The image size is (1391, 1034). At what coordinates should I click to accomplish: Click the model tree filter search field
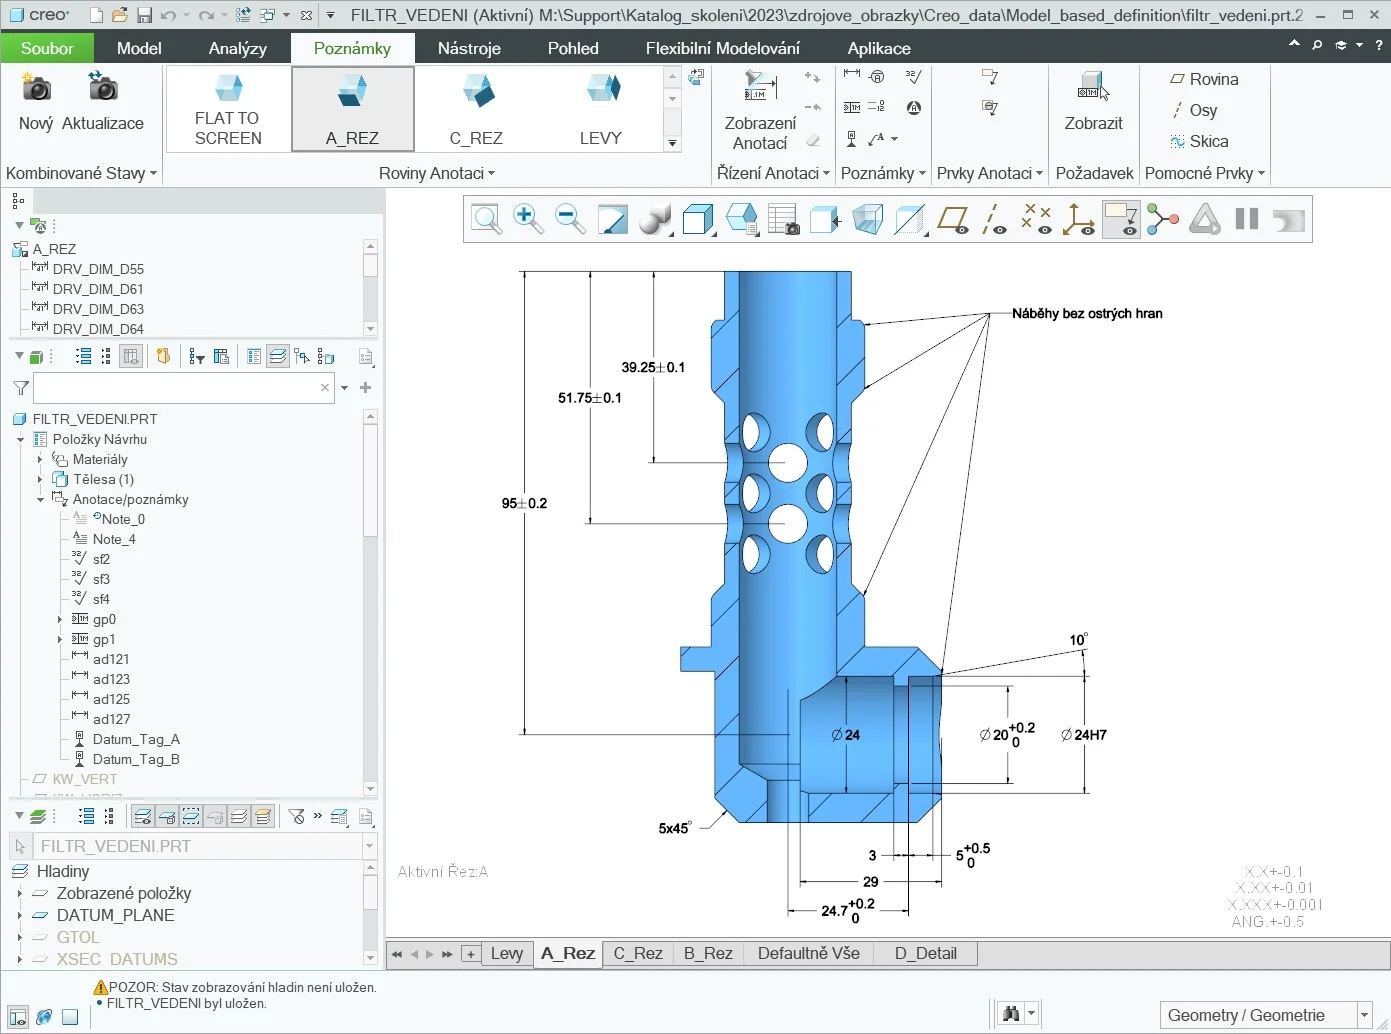click(x=183, y=388)
